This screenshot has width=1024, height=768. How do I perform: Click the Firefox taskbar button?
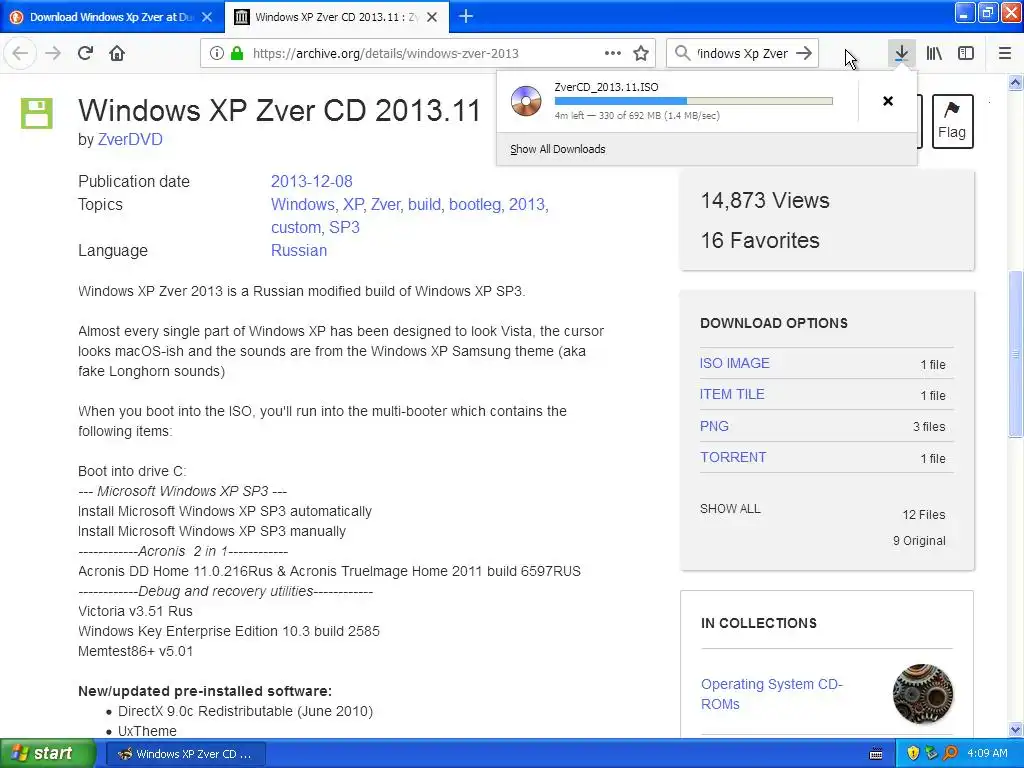(185, 754)
